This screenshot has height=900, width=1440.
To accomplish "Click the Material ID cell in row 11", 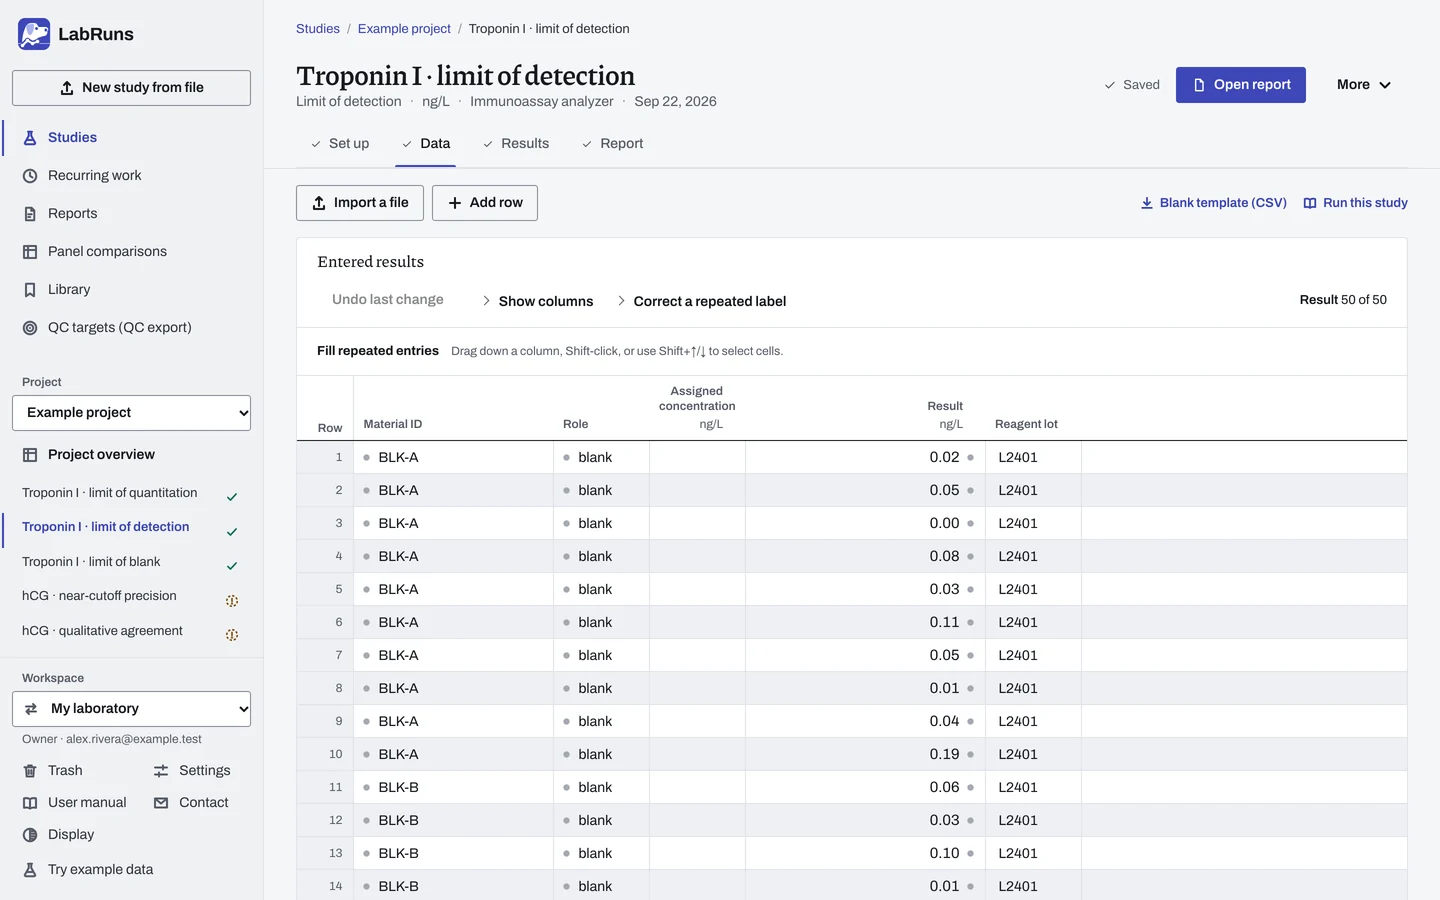I will click(455, 787).
